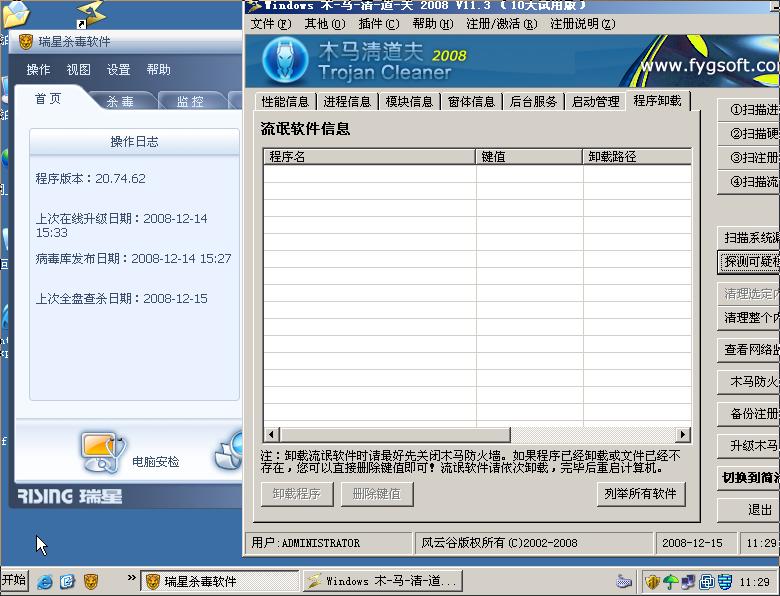Click the 木马防火 button on the right panel
This screenshot has width=780, height=596.
(x=749, y=382)
